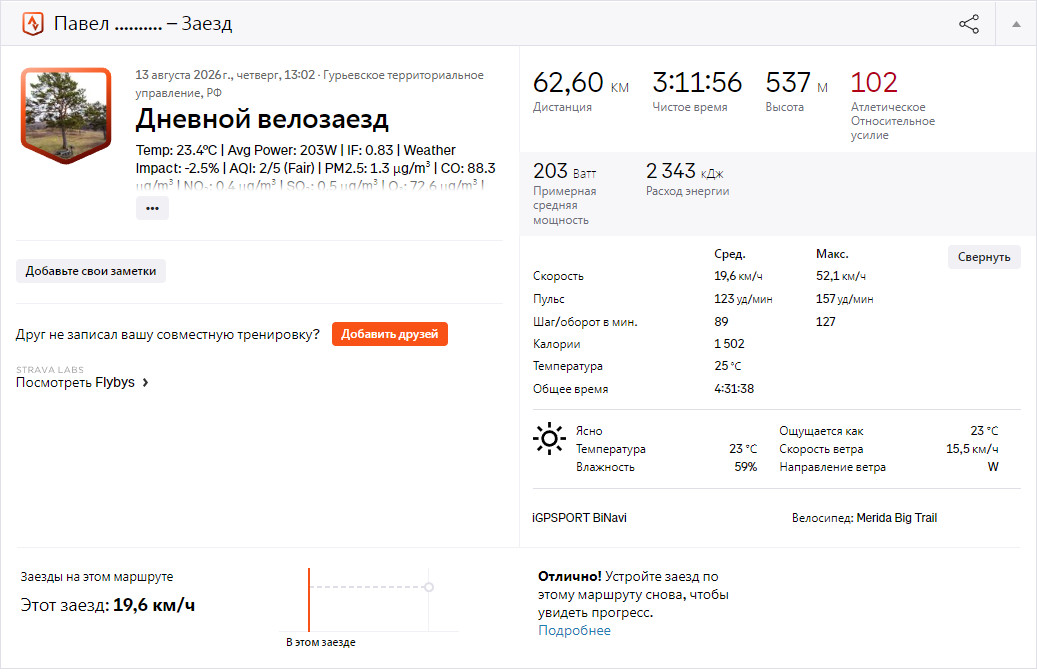Open the Подробнее link
1037x672 pixels.
tap(574, 630)
